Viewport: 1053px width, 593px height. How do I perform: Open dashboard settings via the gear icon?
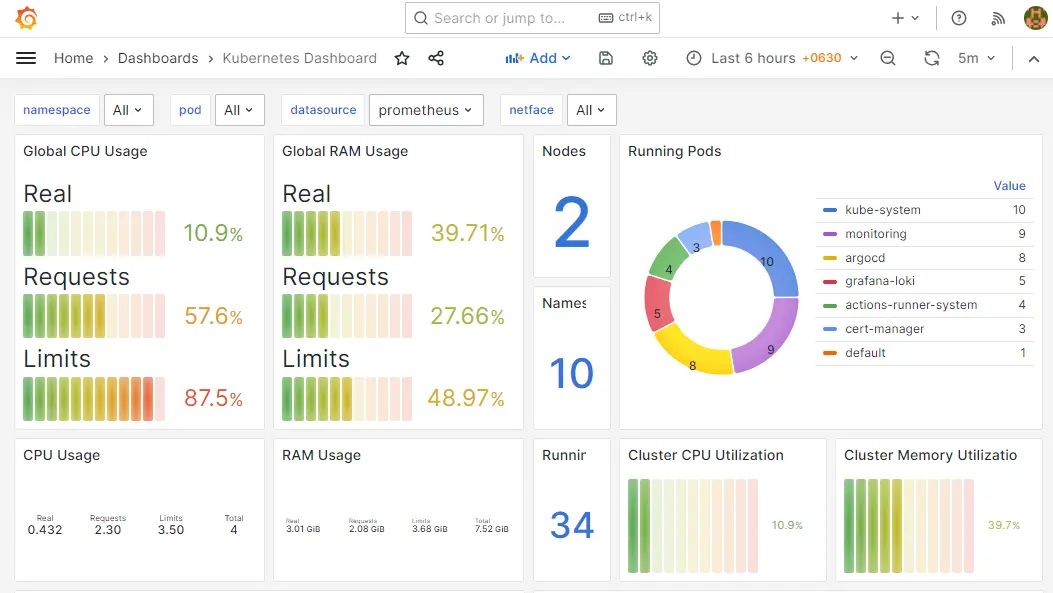(x=650, y=59)
